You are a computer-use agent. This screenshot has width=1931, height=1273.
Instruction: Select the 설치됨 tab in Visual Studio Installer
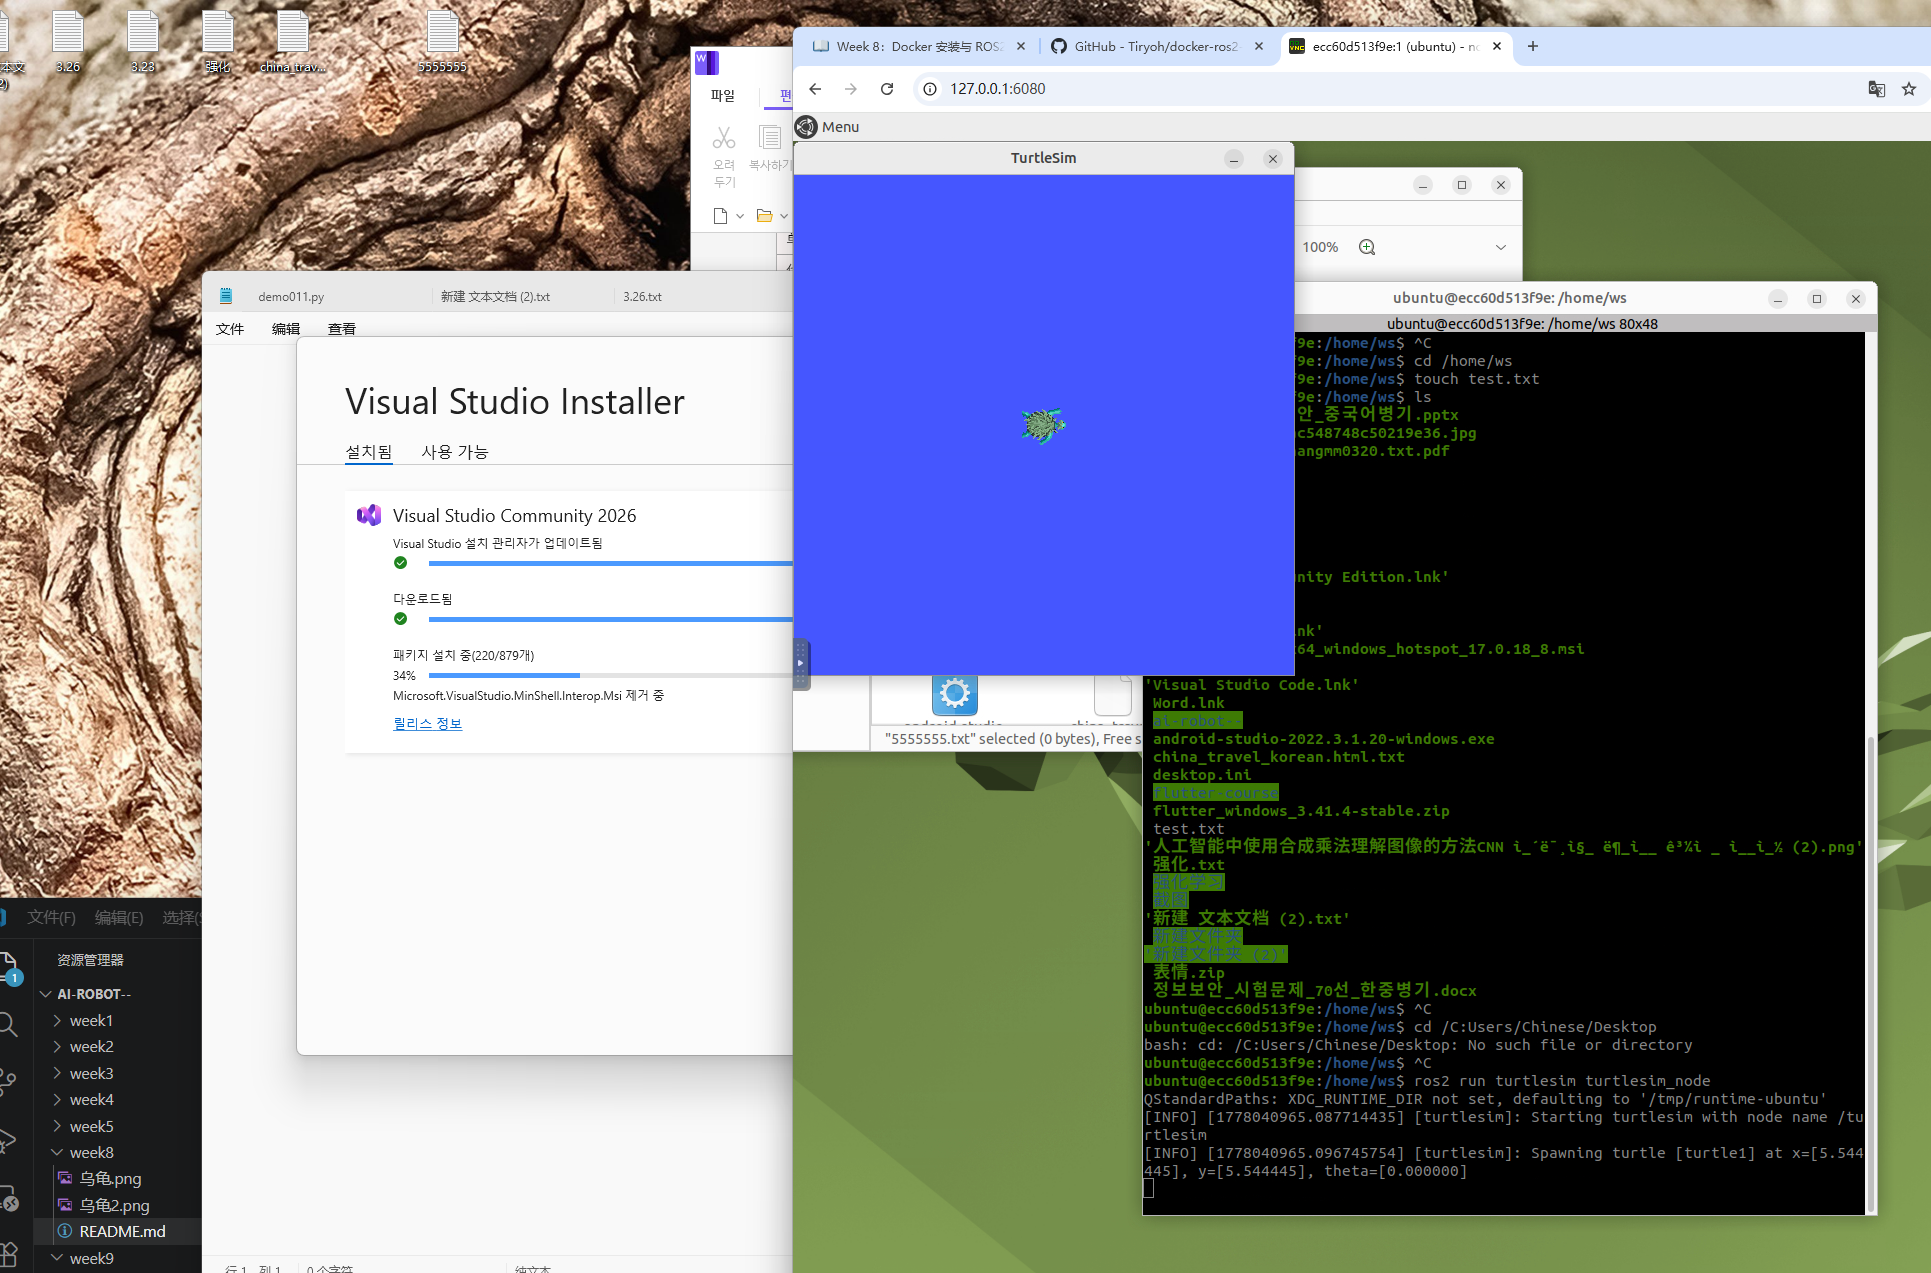[369, 452]
